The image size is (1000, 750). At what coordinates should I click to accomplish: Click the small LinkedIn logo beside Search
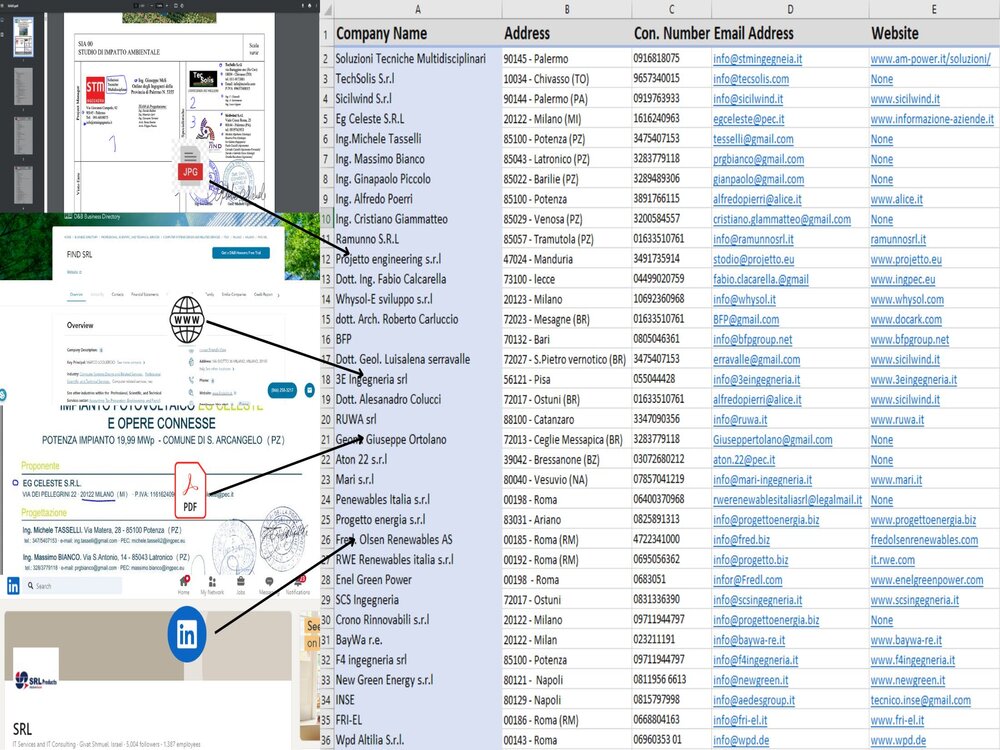coord(13,585)
